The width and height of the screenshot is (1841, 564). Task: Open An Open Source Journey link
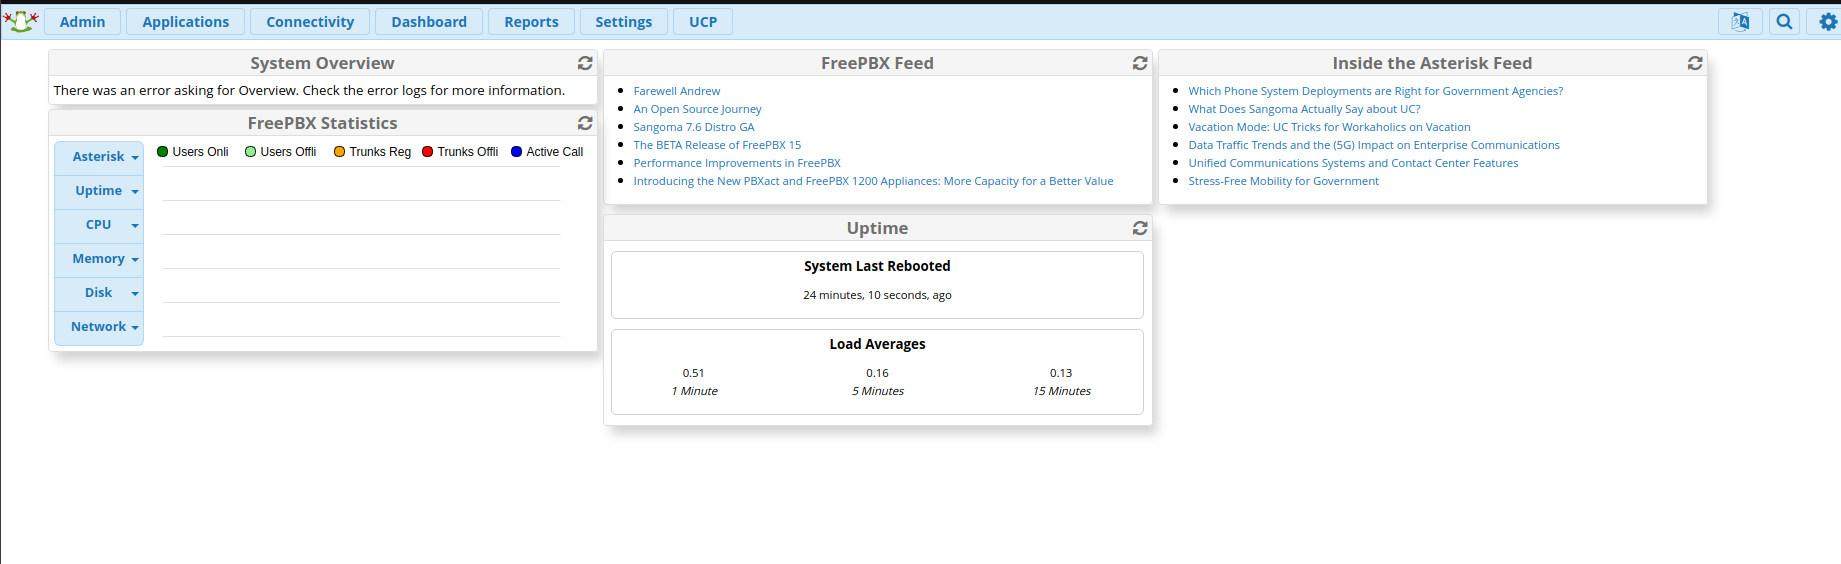click(x=697, y=109)
